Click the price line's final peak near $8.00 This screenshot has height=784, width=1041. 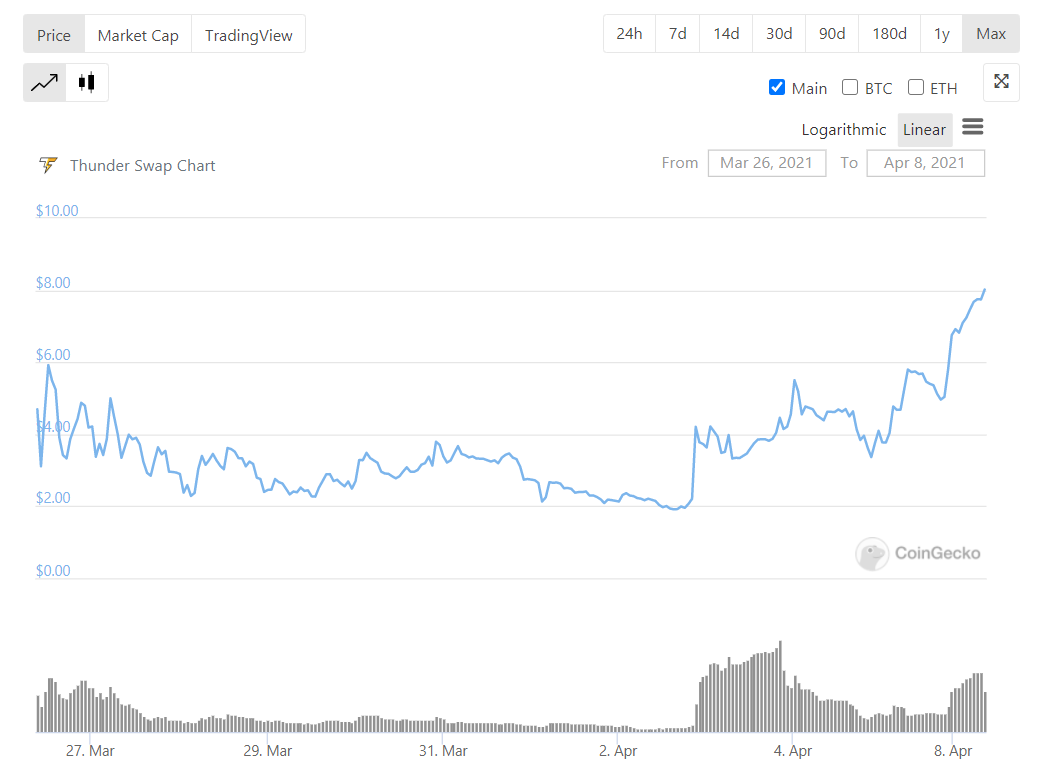tap(985, 290)
